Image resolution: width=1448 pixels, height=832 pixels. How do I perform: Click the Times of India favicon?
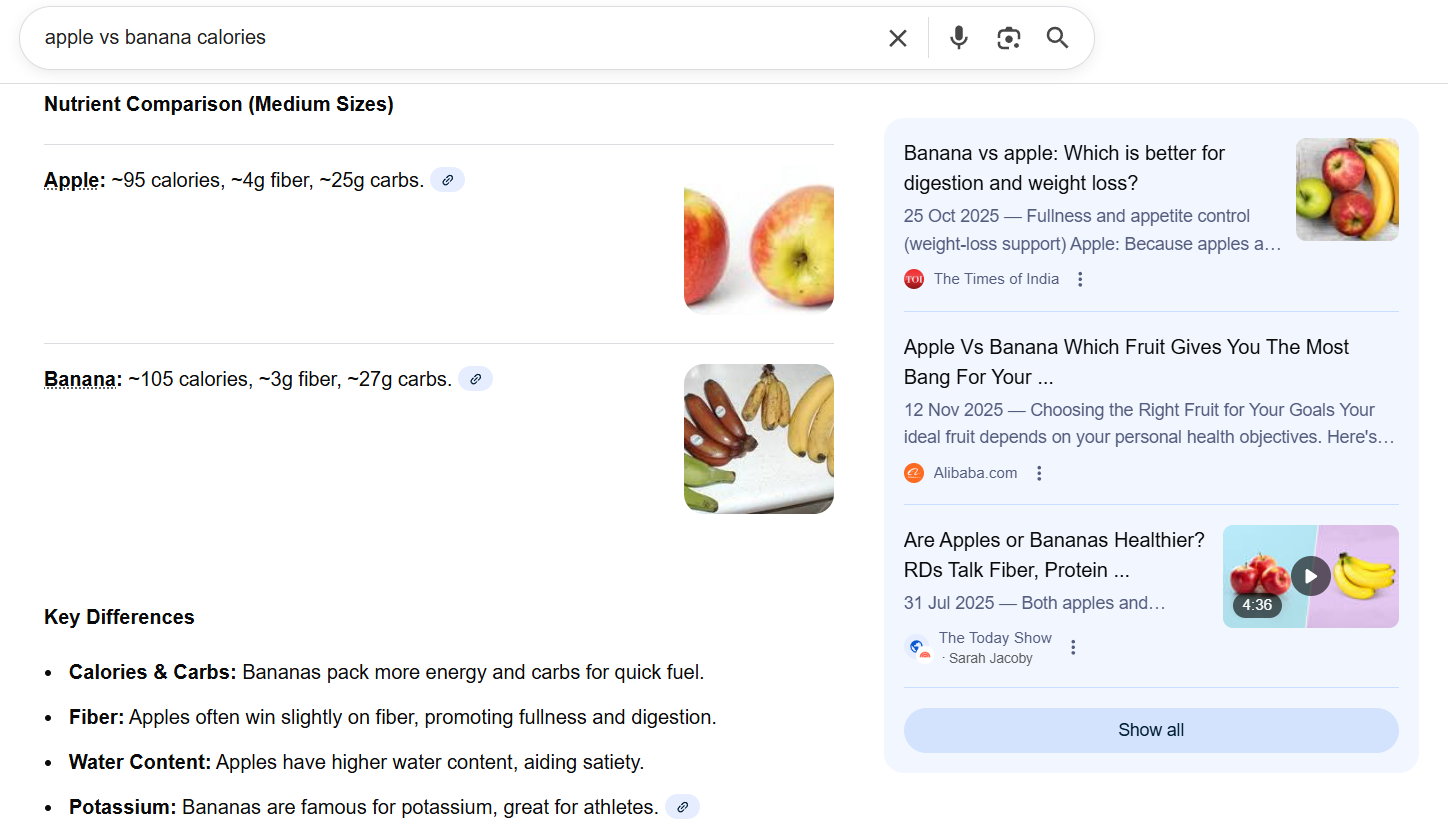[x=913, y=279]
